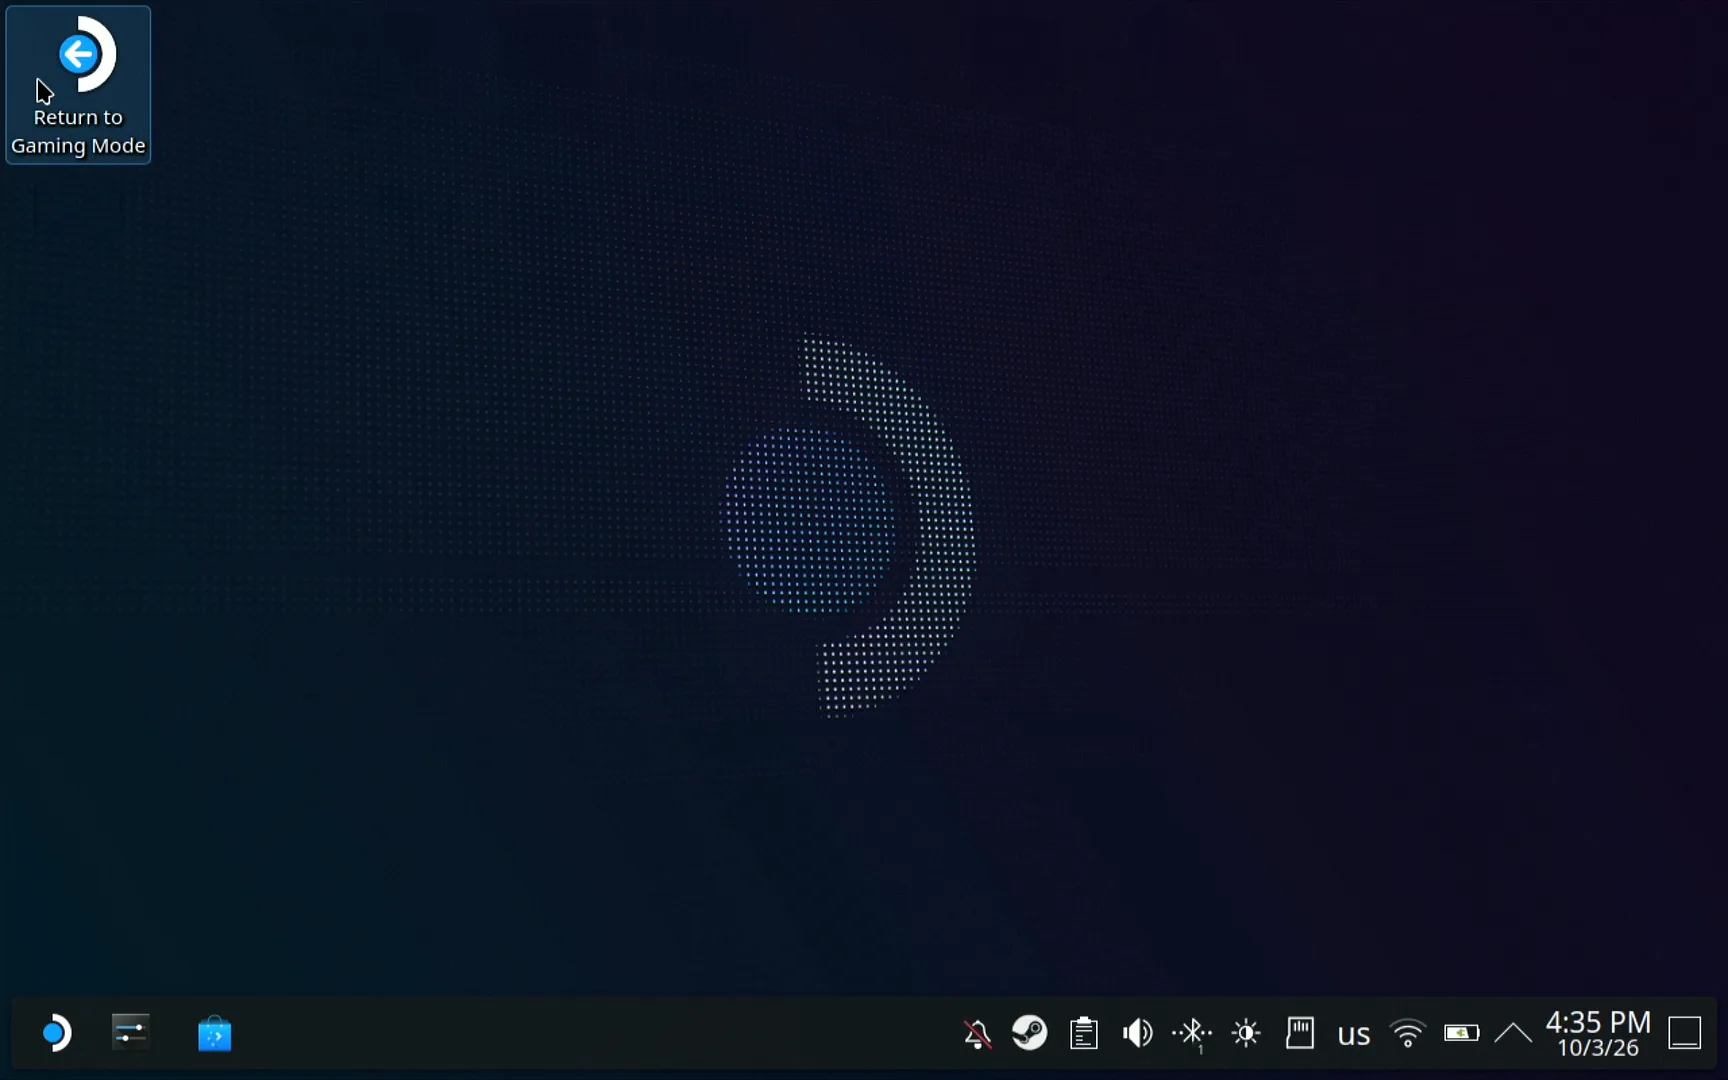The image size is (1728, 1080).
Task: Open the Steam Deck application launcher
Action: [57, 1033]
